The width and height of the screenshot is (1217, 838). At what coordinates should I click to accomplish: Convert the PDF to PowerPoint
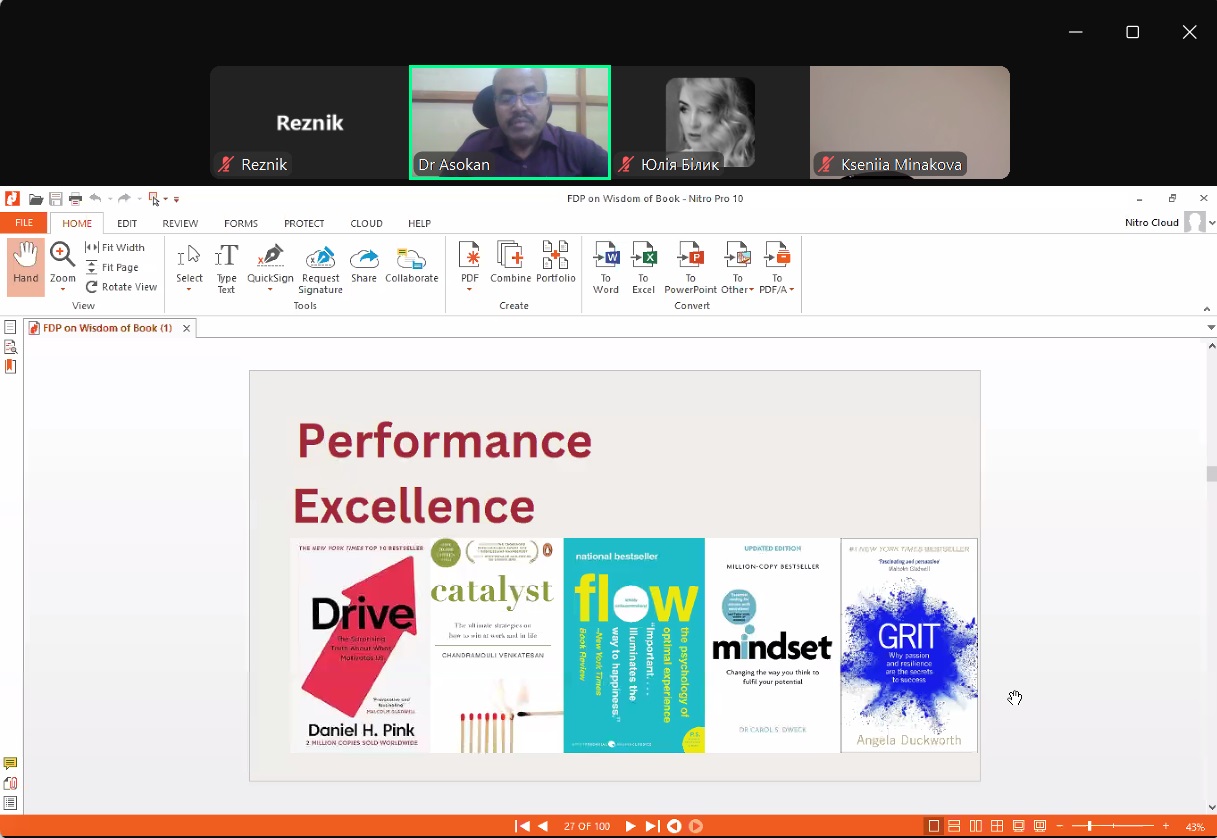point(691,268)
